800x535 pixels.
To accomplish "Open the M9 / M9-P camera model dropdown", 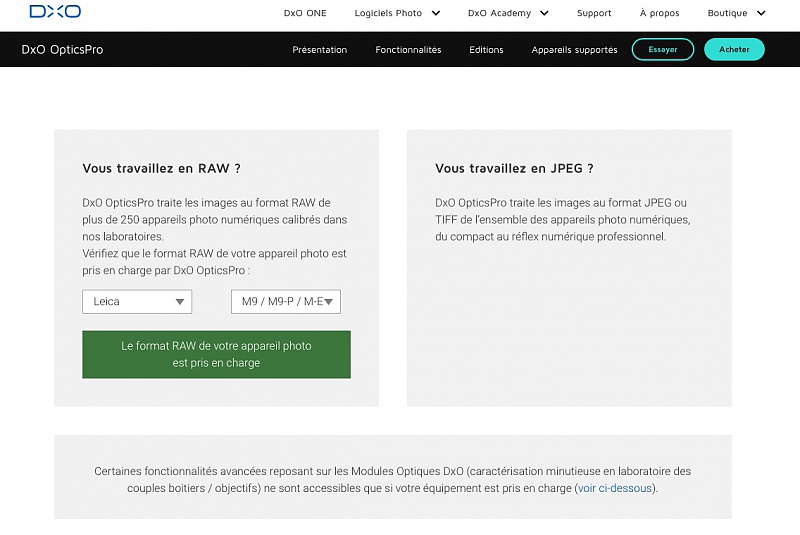I will click(x=286, y=302).
